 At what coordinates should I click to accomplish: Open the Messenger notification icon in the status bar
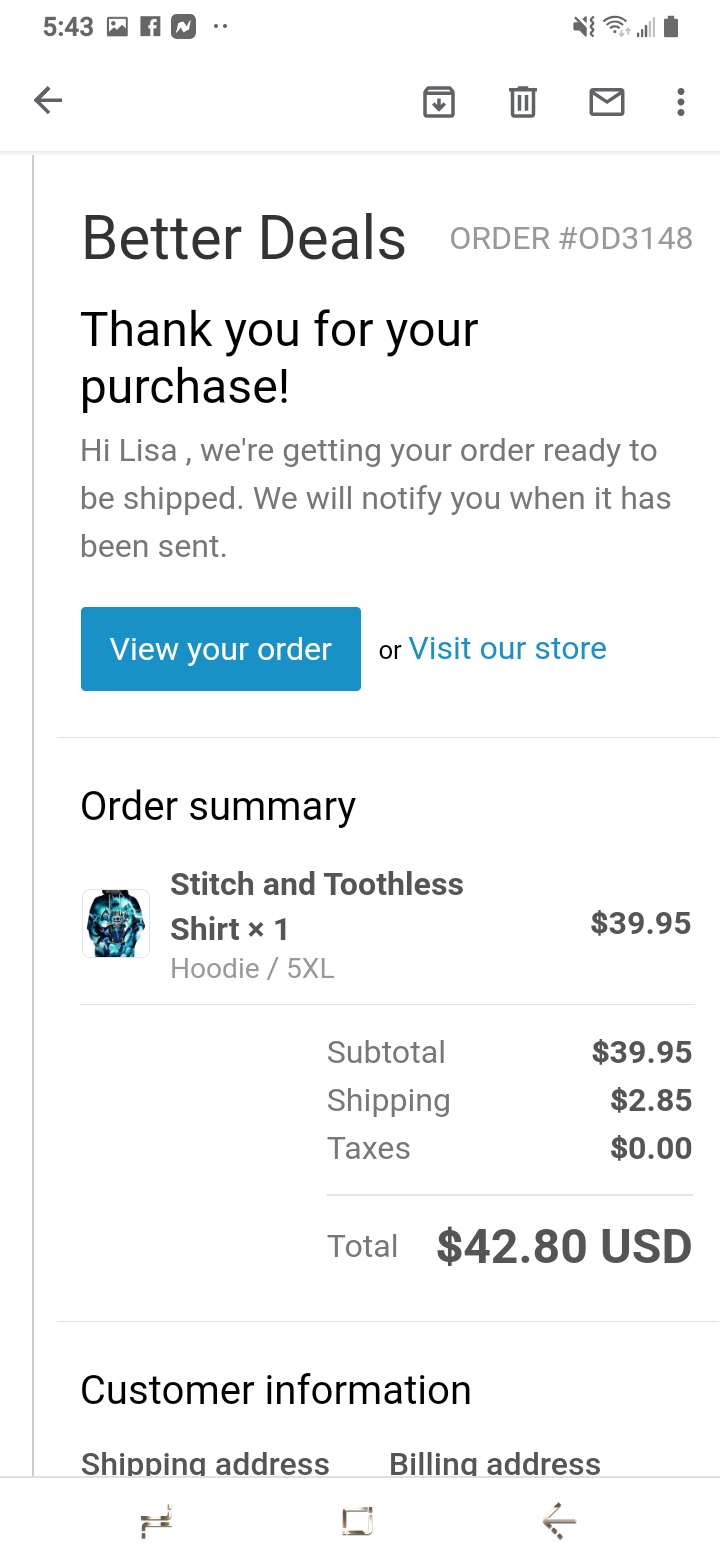(183, 28)
